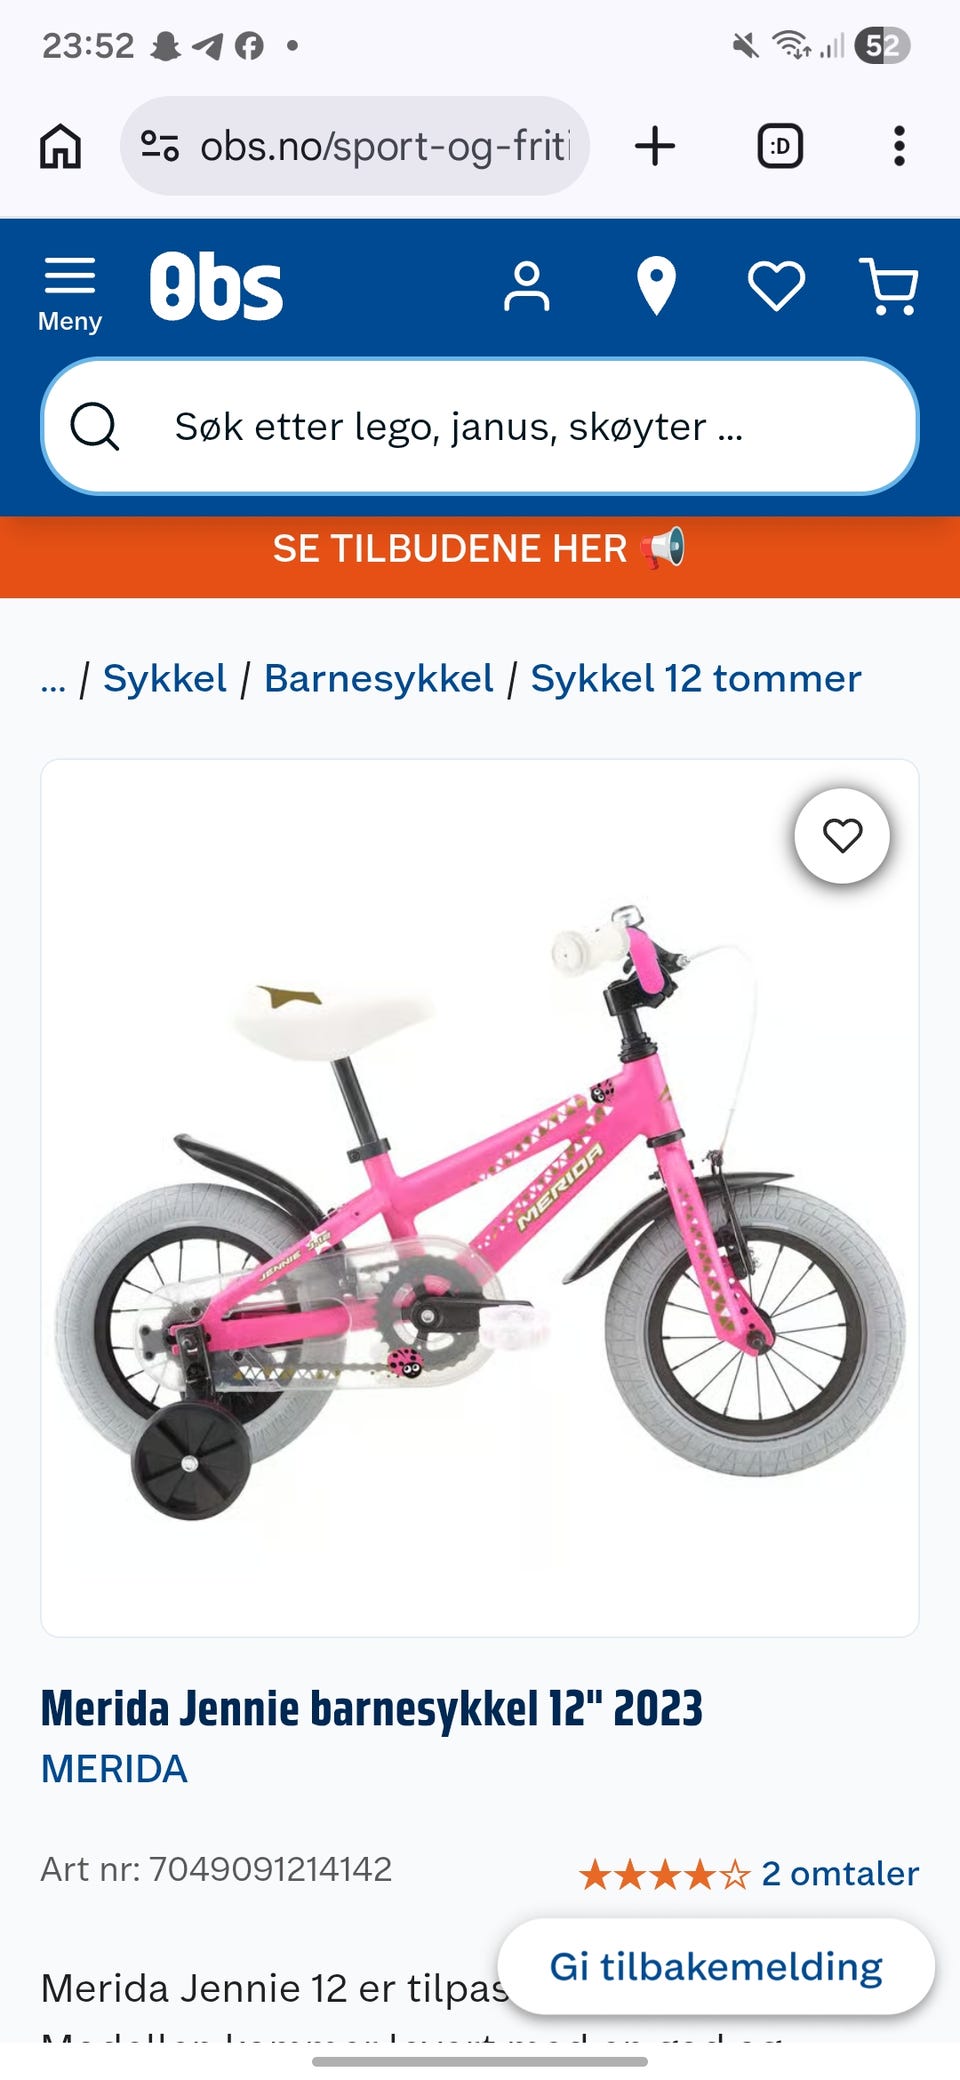Viewport: 960px width, 2080px height.
Task: Go to the Sykkel breadcrumb
Action: [x=165, y=679]
